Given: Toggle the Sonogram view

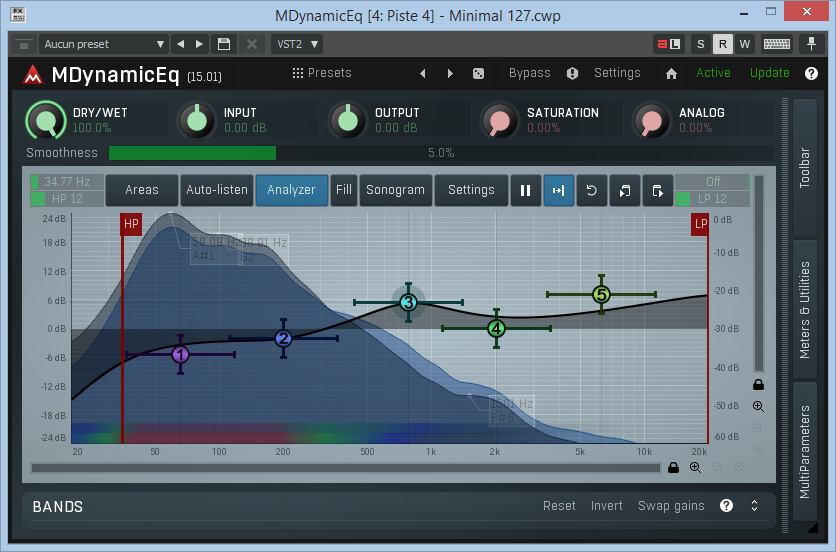Looking at the screenshot, I should pyautogui.click(x=395, y=190).
